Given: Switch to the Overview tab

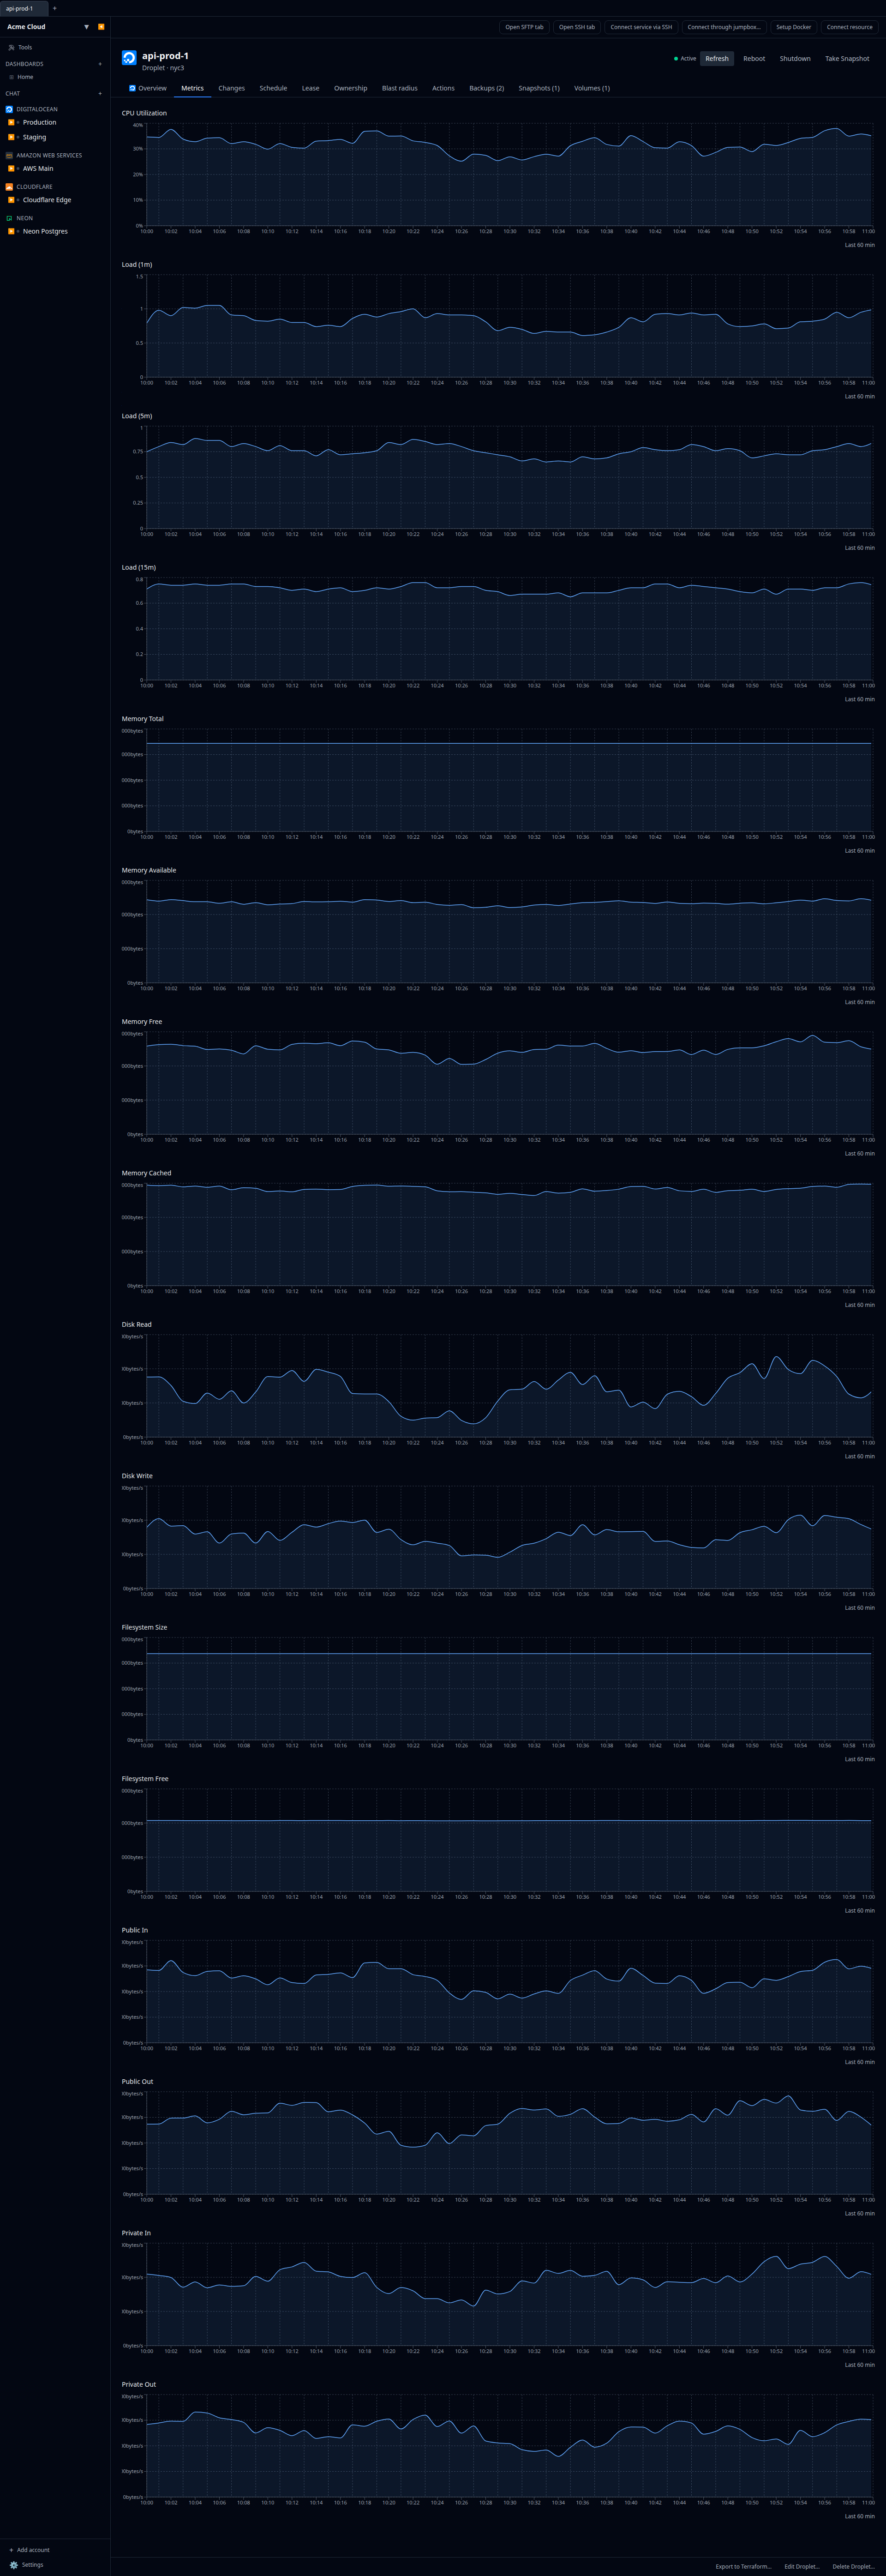Looking at the screenshot, I should coord(148,88).
